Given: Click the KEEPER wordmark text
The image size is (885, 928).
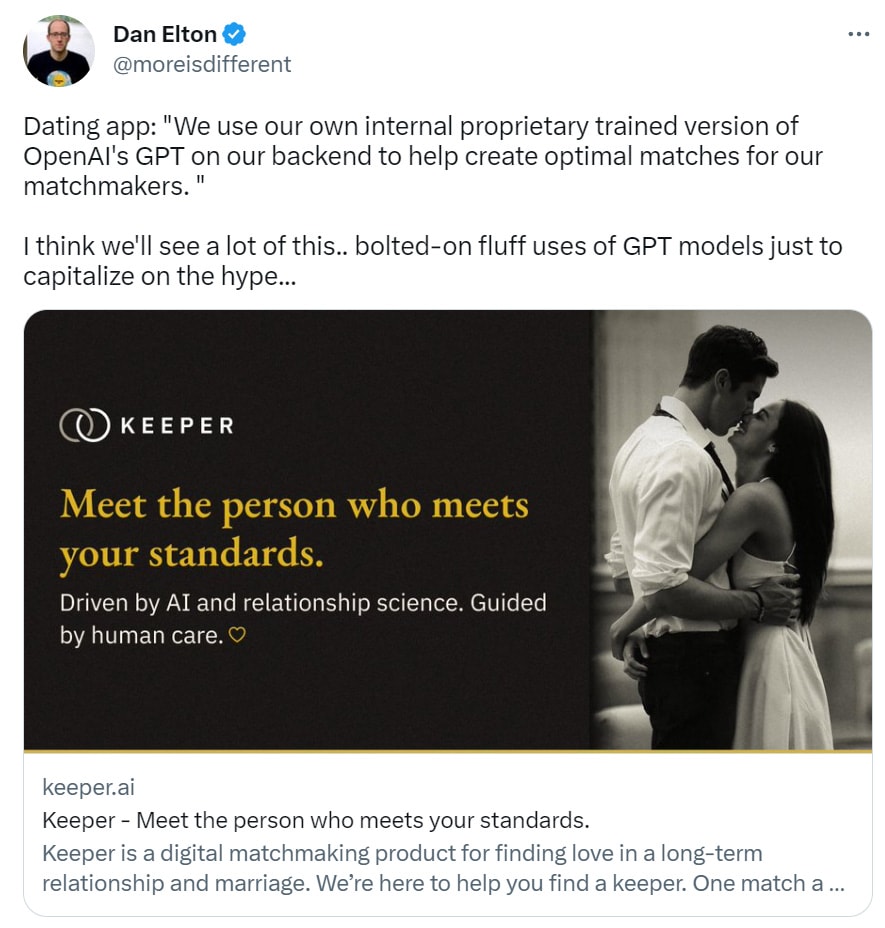Looking at the screenshot, I should pyautogui.click(x=176, y=426).
